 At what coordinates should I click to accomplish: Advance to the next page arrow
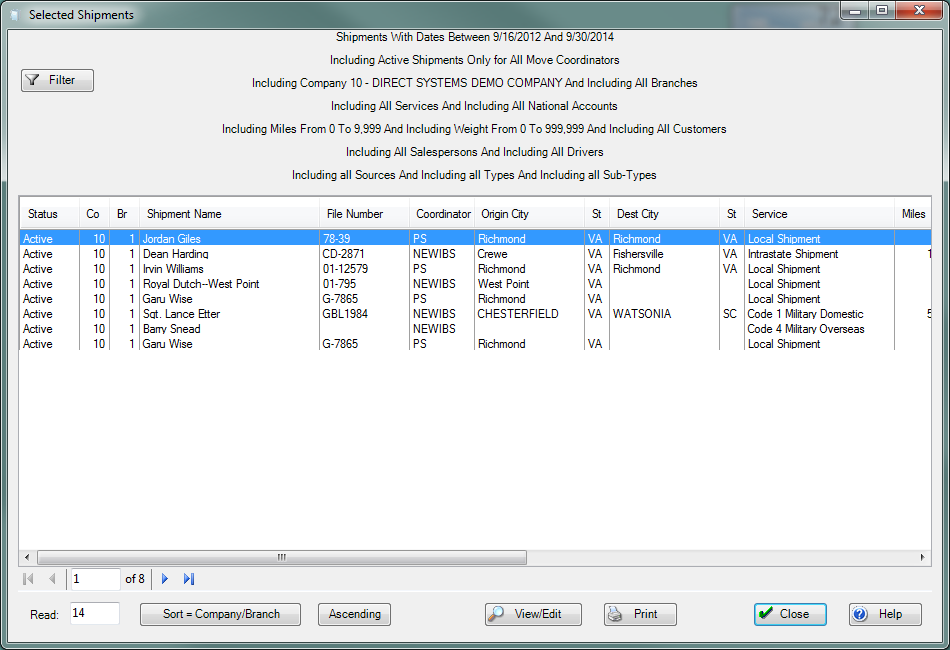pos(165,579)
